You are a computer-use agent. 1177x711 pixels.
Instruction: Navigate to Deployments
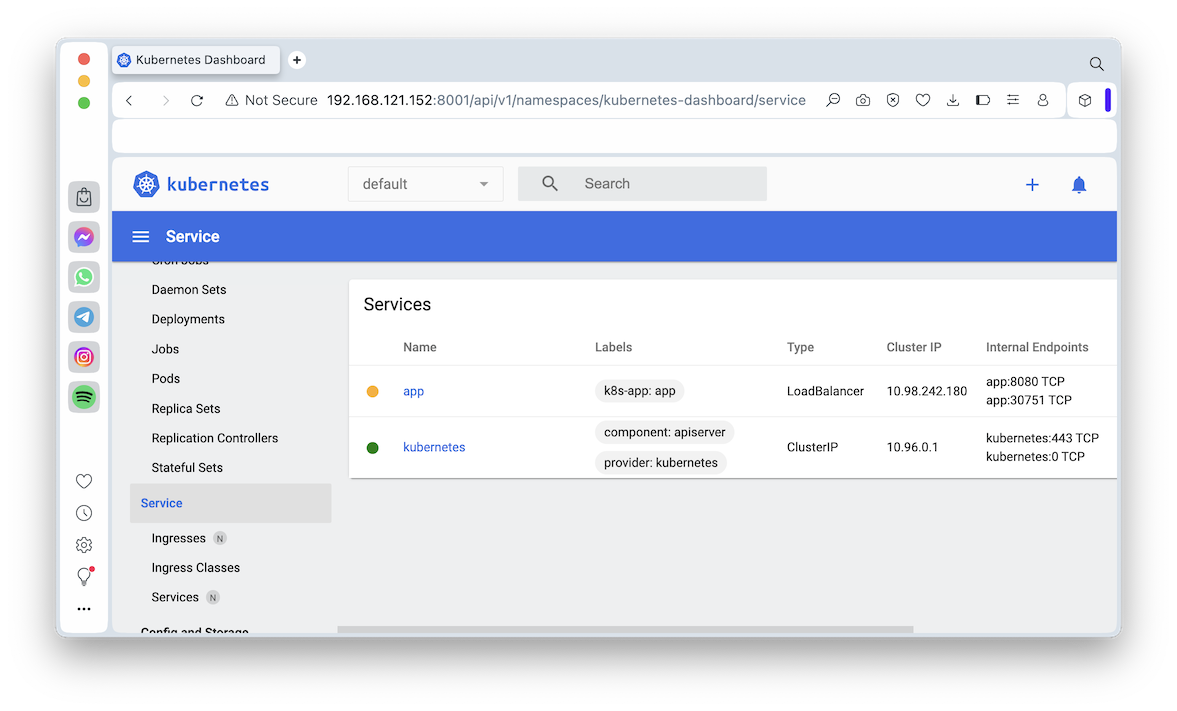[x=188, y=319]
